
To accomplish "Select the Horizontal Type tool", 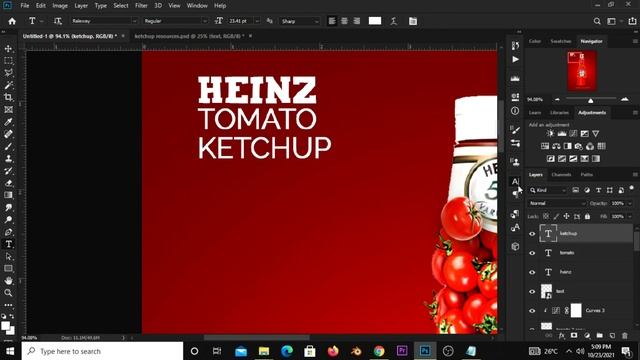I will (8, 244).
